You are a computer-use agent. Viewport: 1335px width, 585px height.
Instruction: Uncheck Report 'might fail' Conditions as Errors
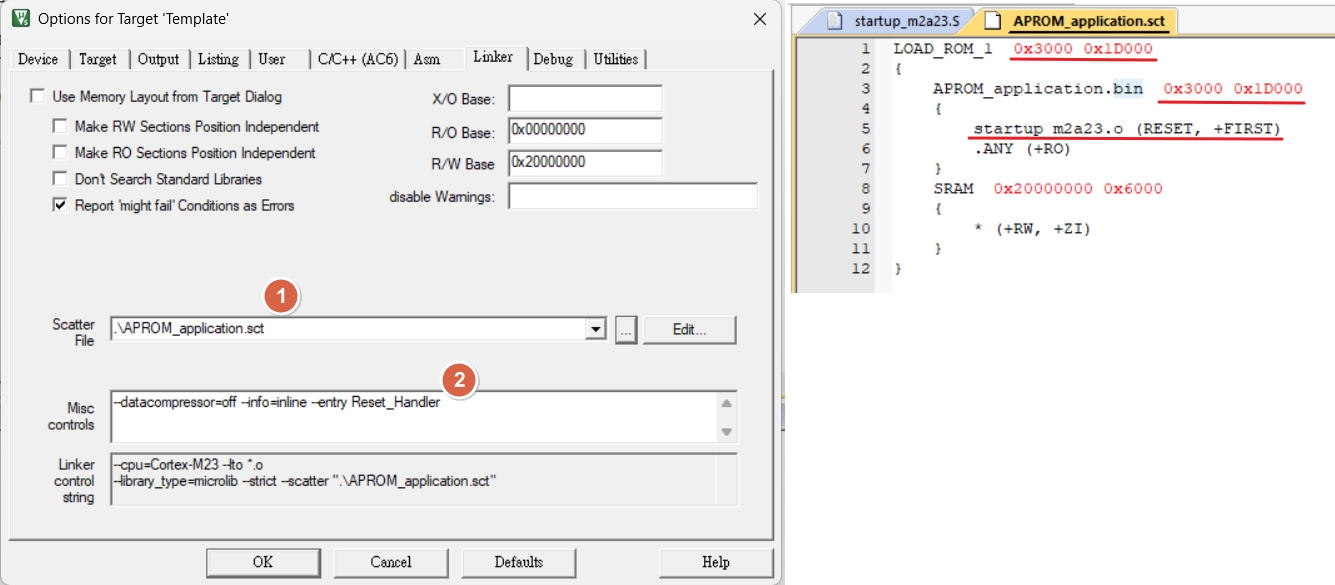pyautogui.click(x=59, y=205)
